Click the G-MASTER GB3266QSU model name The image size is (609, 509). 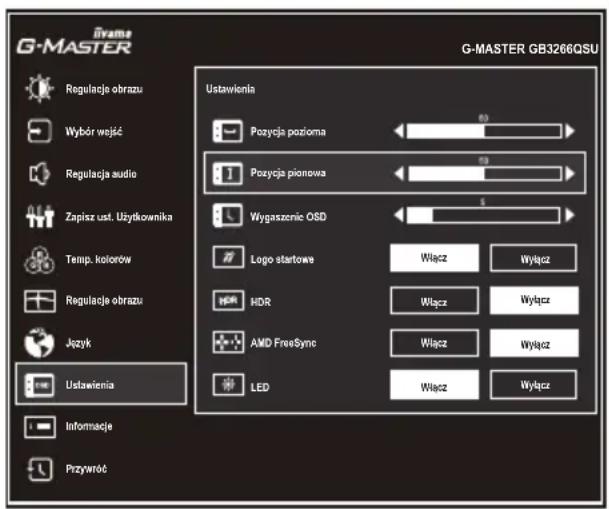530,49
